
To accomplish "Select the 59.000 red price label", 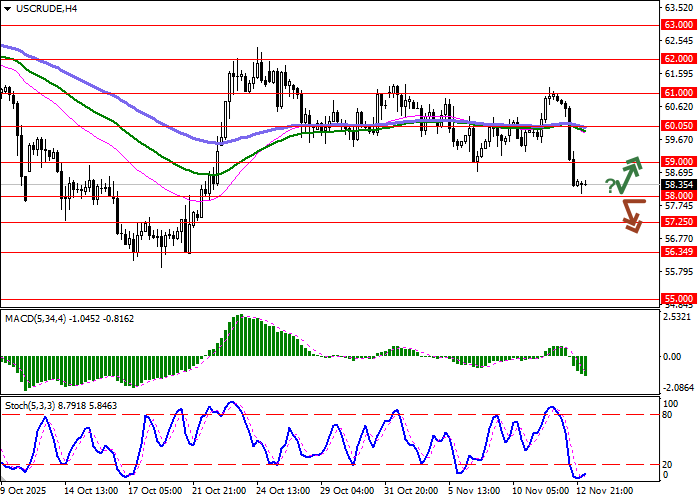I will [x=678, y=161].
